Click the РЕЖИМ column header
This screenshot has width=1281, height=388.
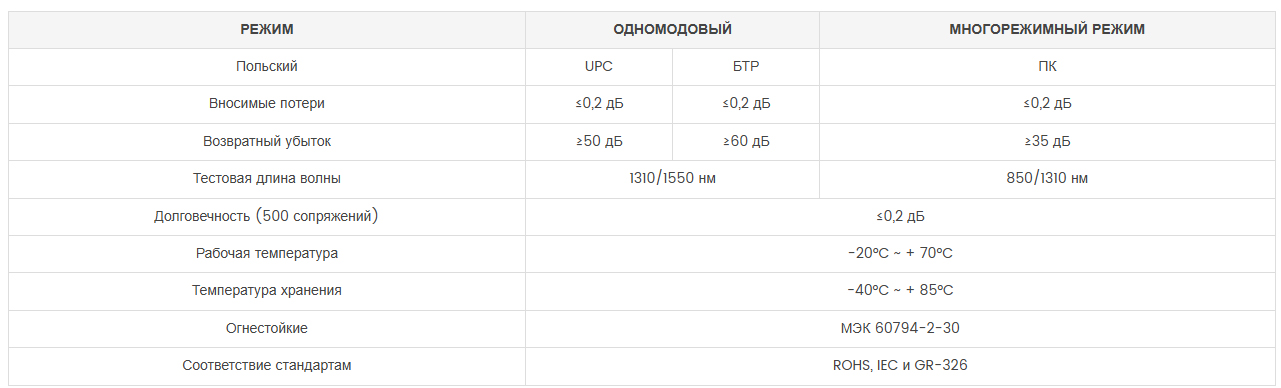click(x=266, y=30)
